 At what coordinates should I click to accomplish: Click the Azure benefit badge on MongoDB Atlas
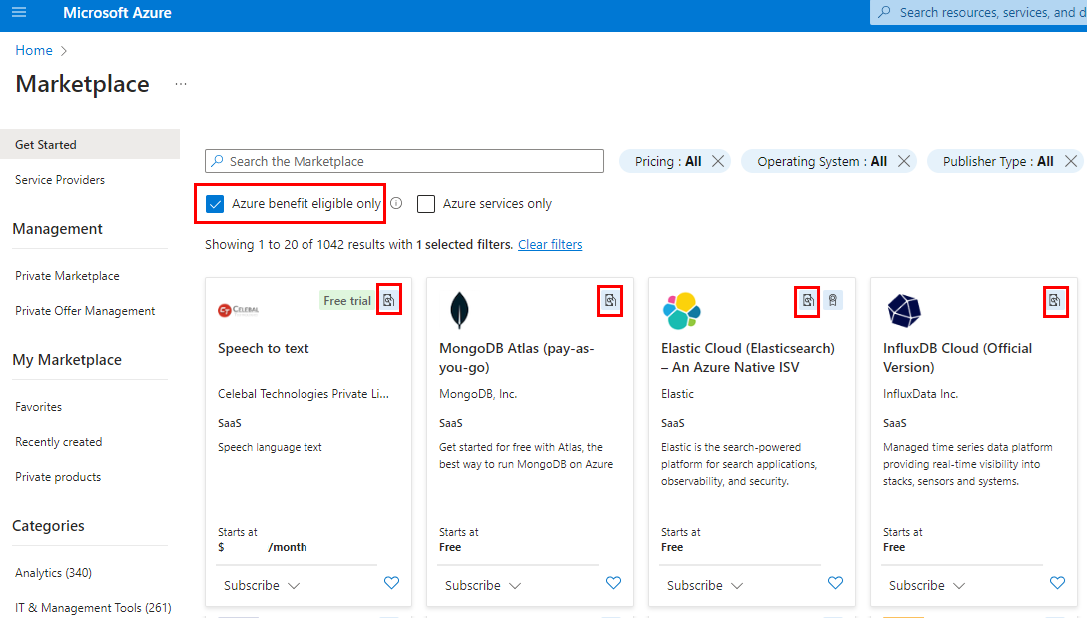tap(610, 301)
